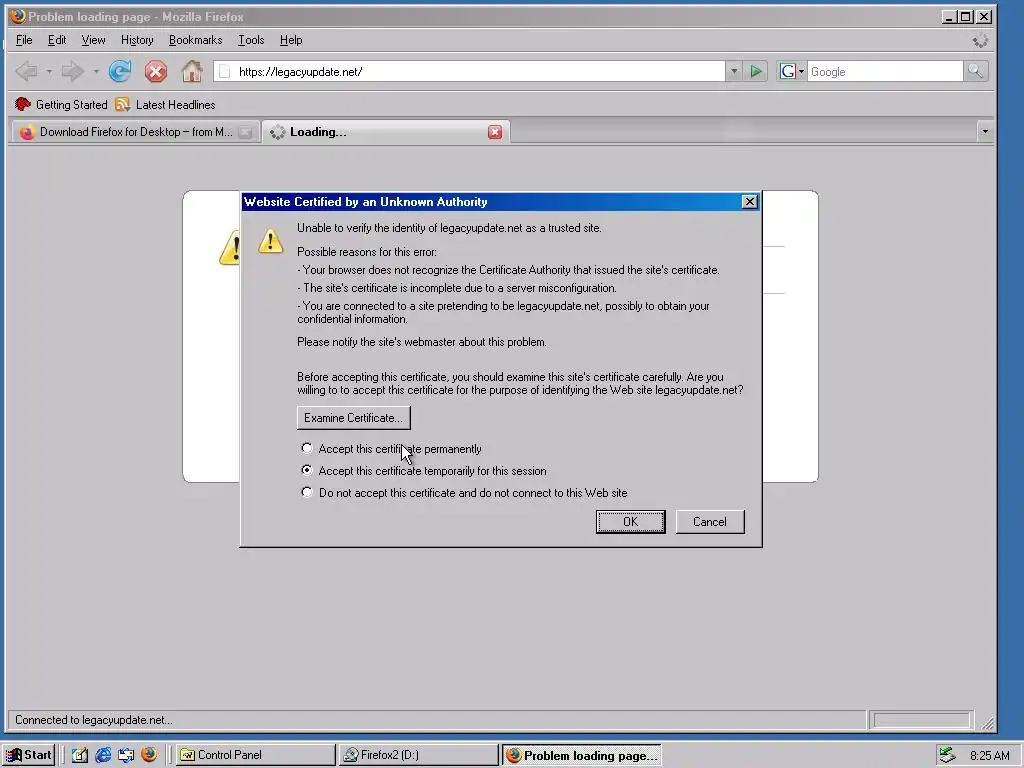Switch to Firefox2 (D:) taskbar window

(419, 755)
